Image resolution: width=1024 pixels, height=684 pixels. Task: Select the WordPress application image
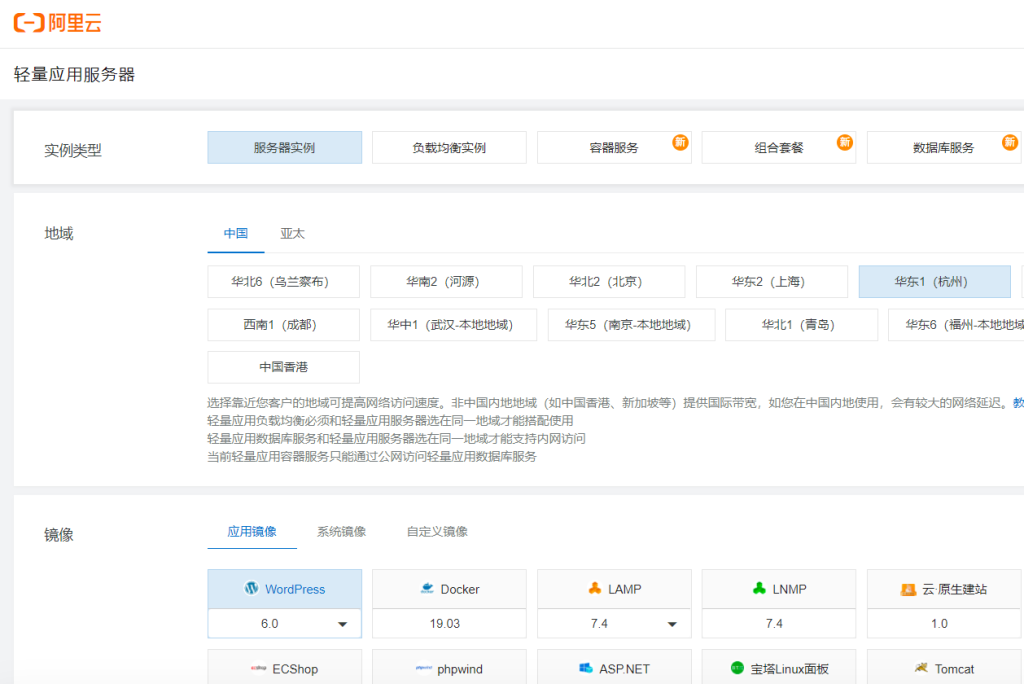coord(284,589)
